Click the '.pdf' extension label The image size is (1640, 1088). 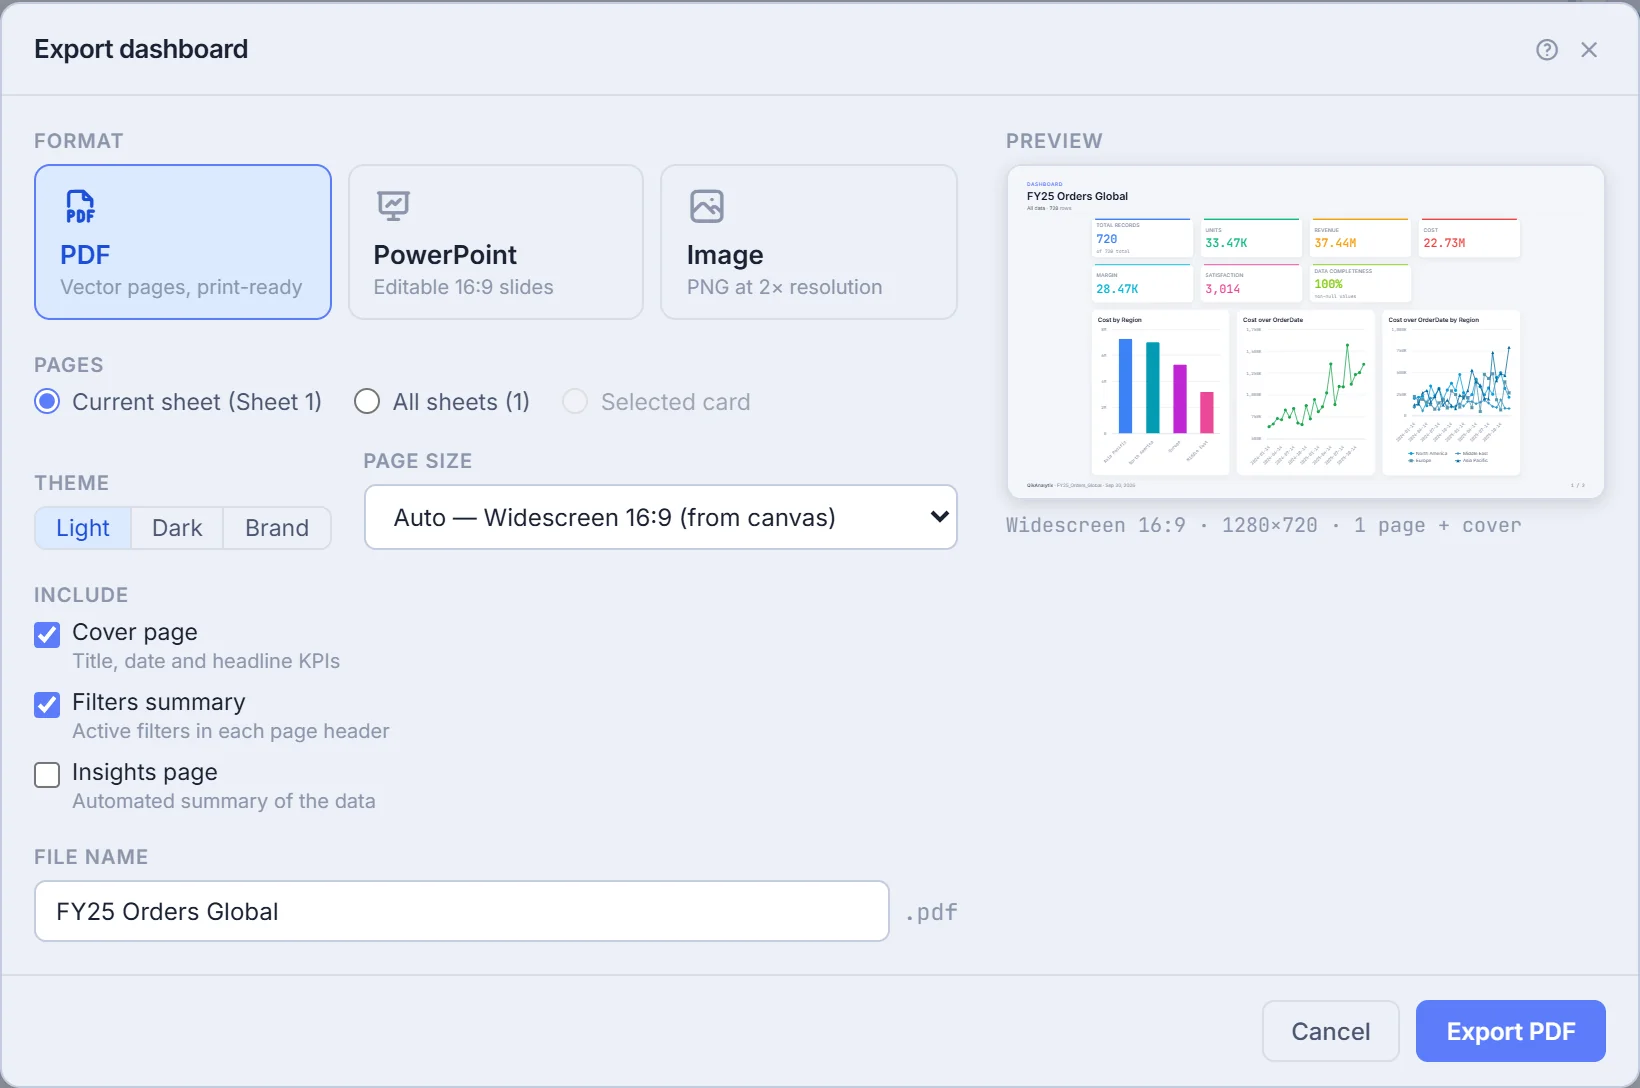[x=931, y=912]
